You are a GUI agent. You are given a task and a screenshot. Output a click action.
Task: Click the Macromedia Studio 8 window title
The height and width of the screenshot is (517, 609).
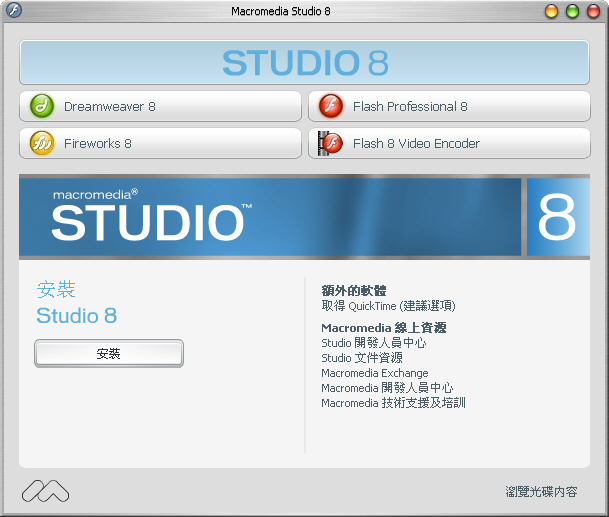point(281,11)
